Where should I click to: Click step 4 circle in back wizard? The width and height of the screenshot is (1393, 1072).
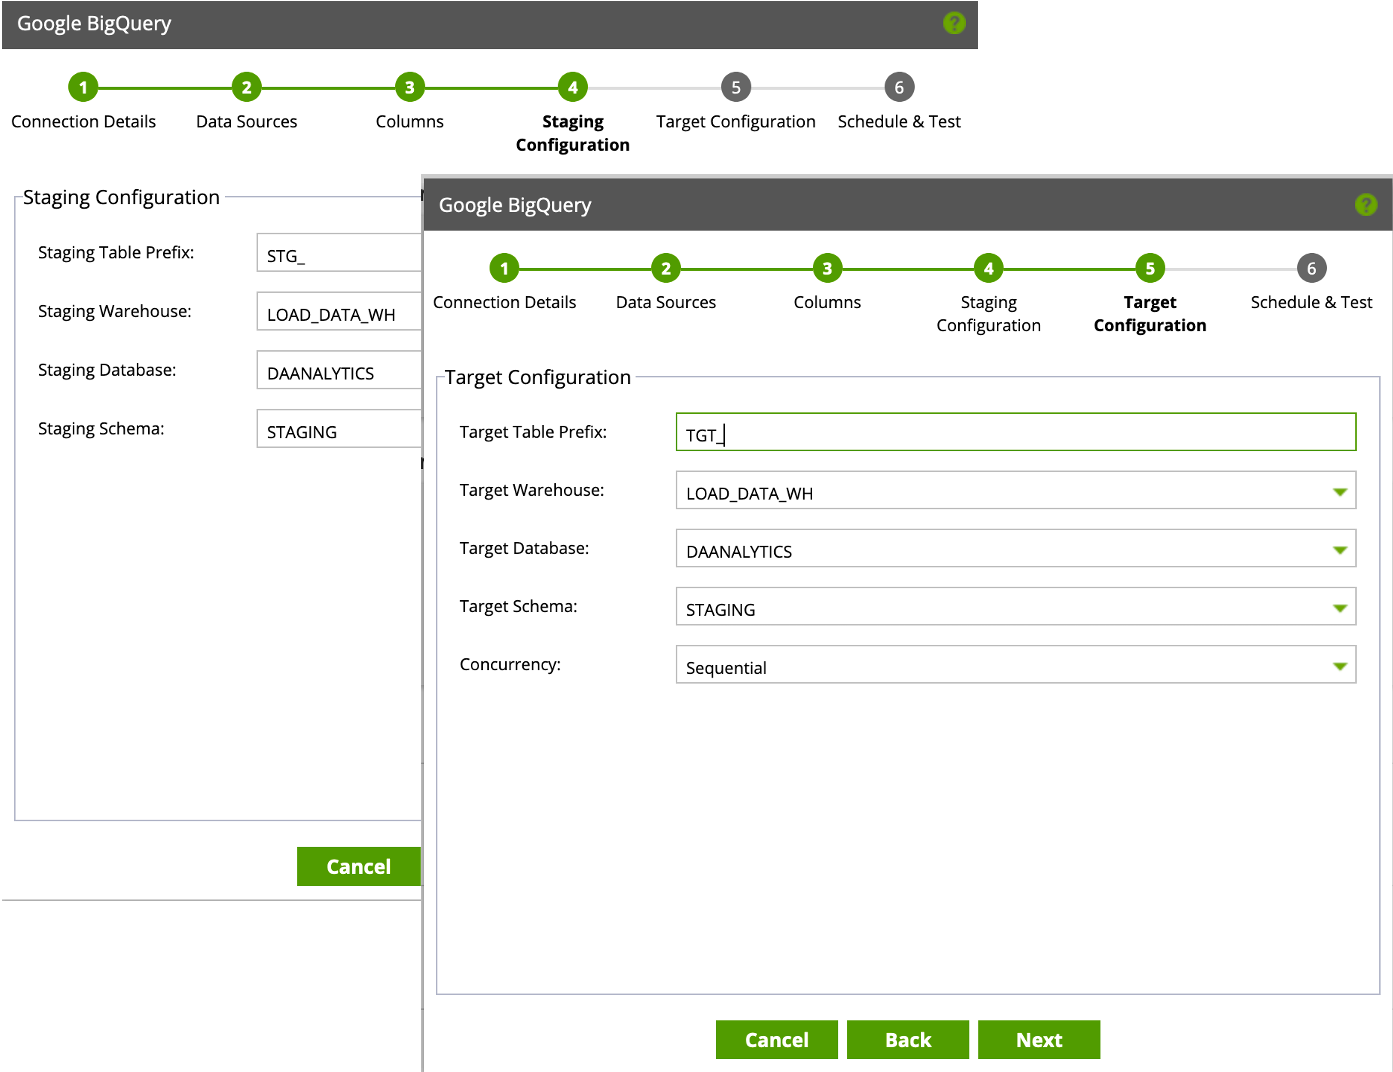(572, 87)
